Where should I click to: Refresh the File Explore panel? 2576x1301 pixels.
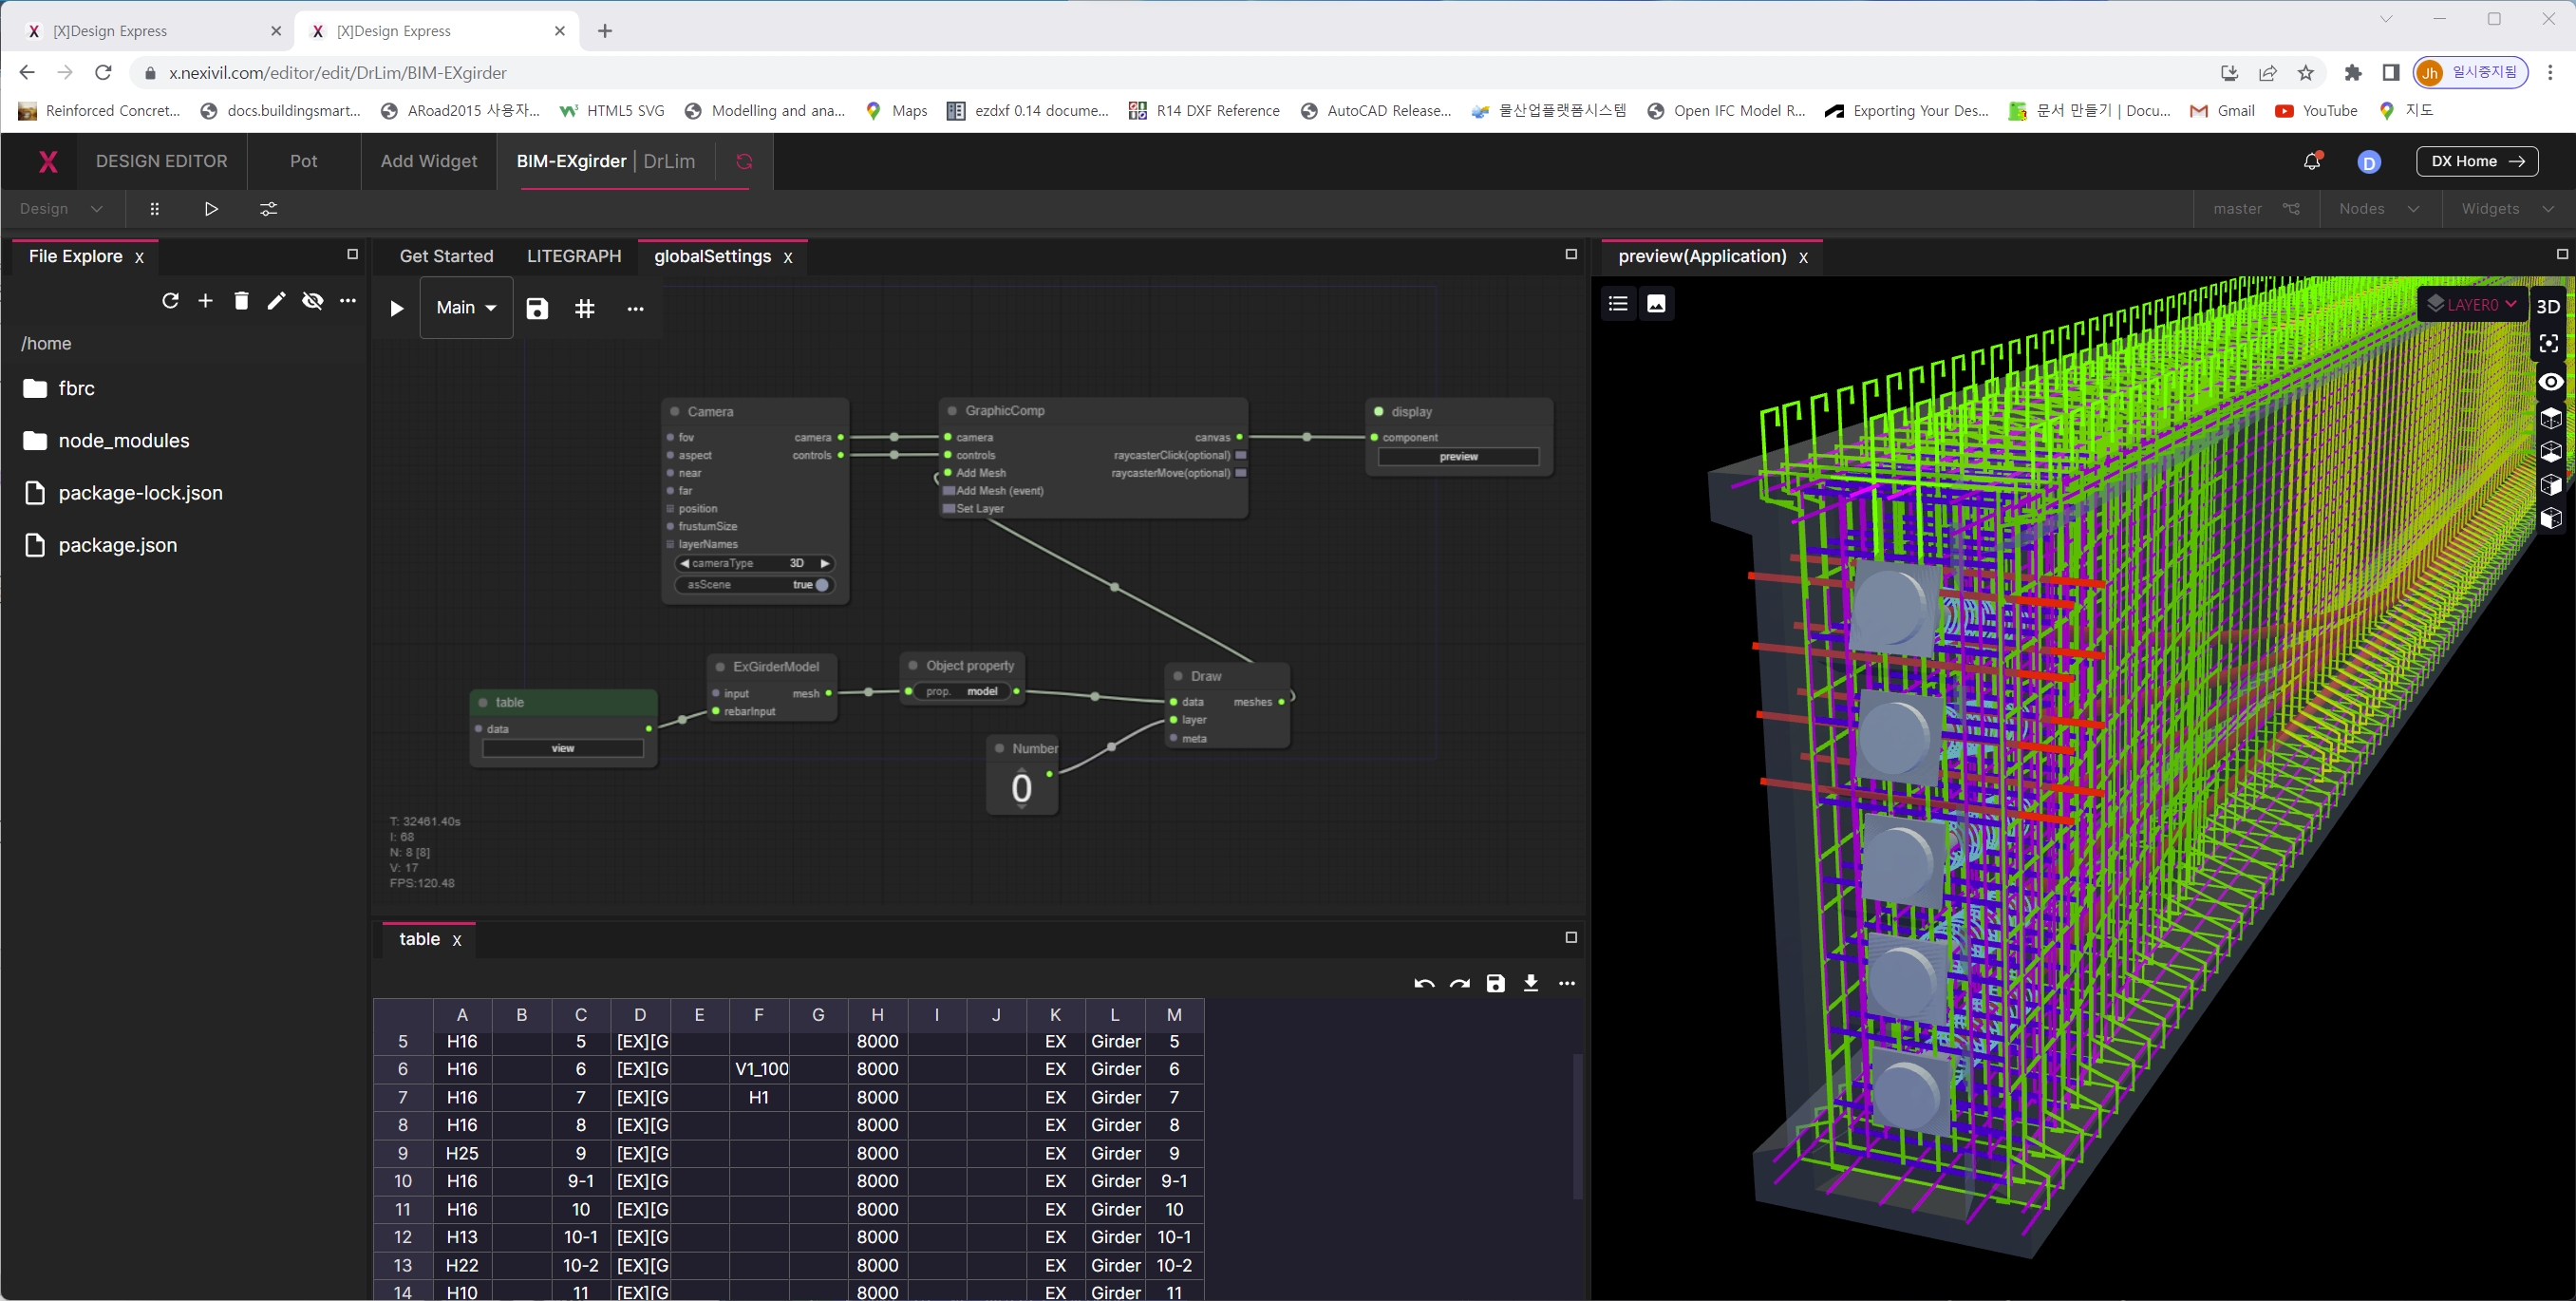170,301
